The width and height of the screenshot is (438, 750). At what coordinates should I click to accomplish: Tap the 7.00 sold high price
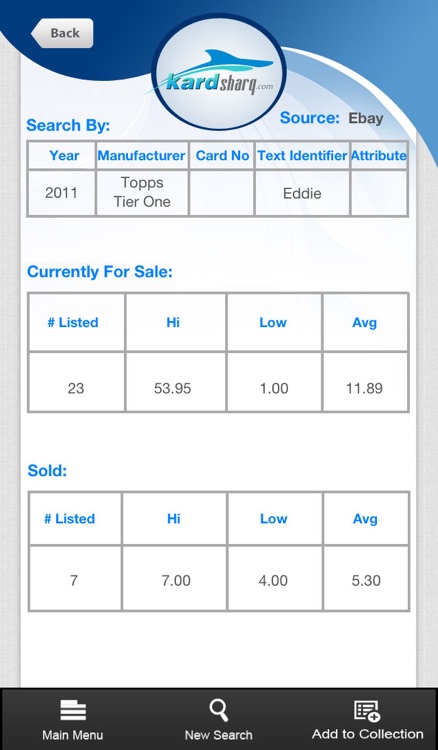coord(176,581)
